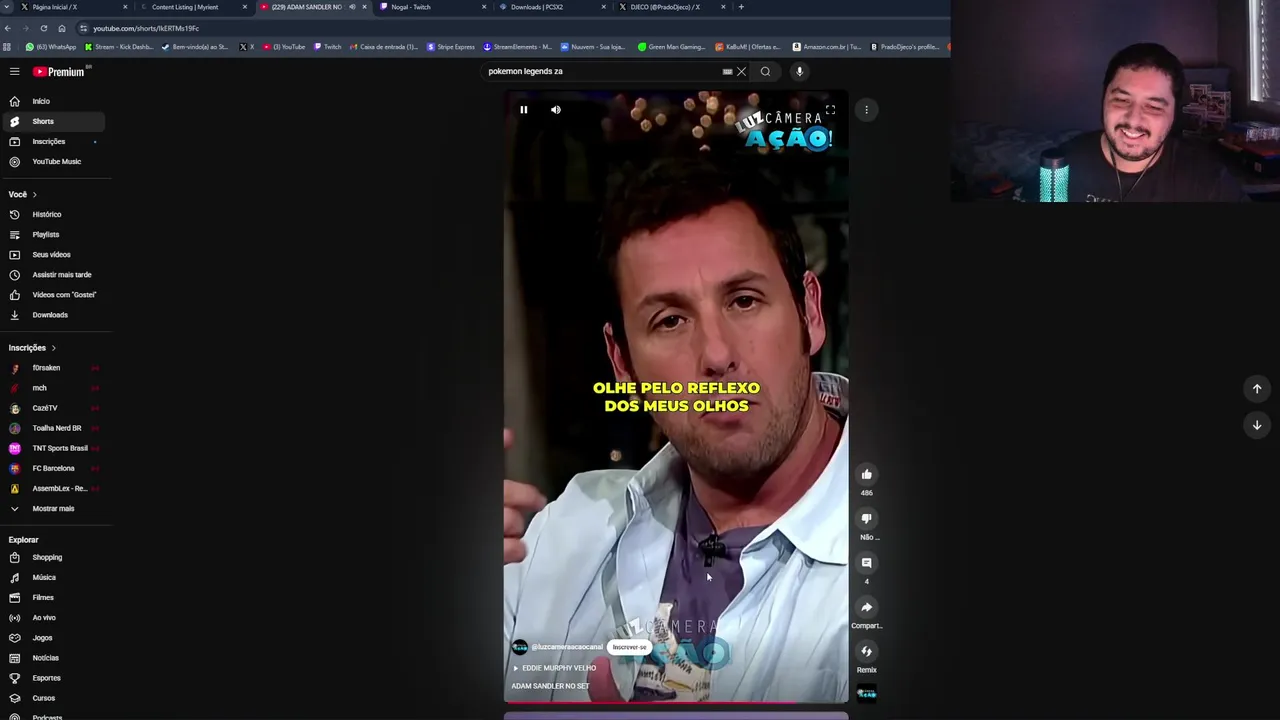Click the YouTube Premium logo
Viewport: 1280px width, 720px height.
tap(61, 71)
